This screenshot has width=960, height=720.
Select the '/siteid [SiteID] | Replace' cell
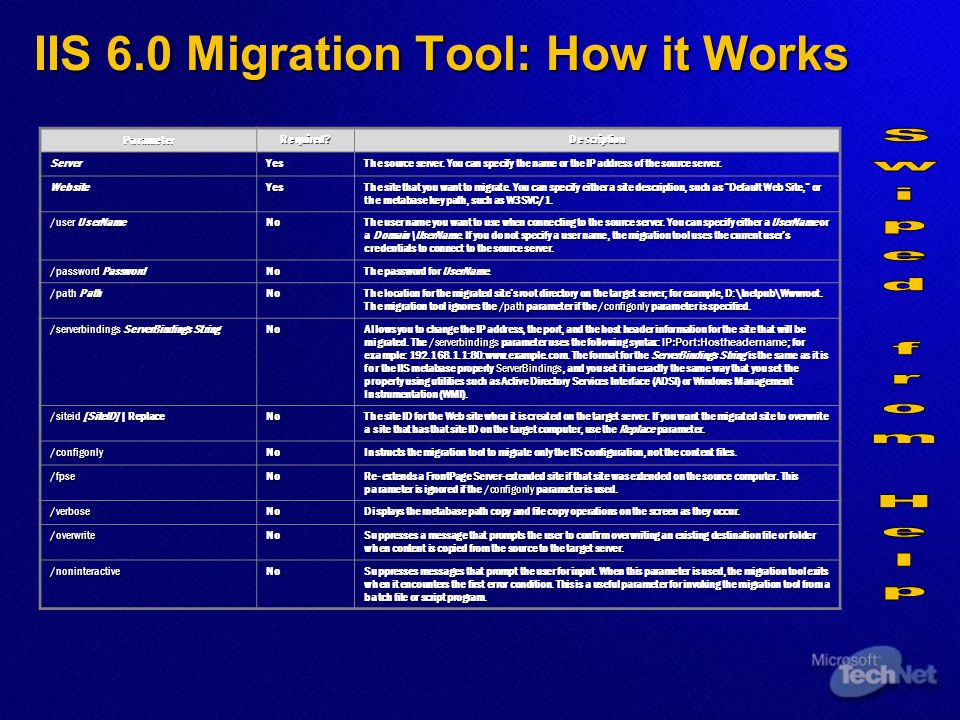(x=148, y=422)
